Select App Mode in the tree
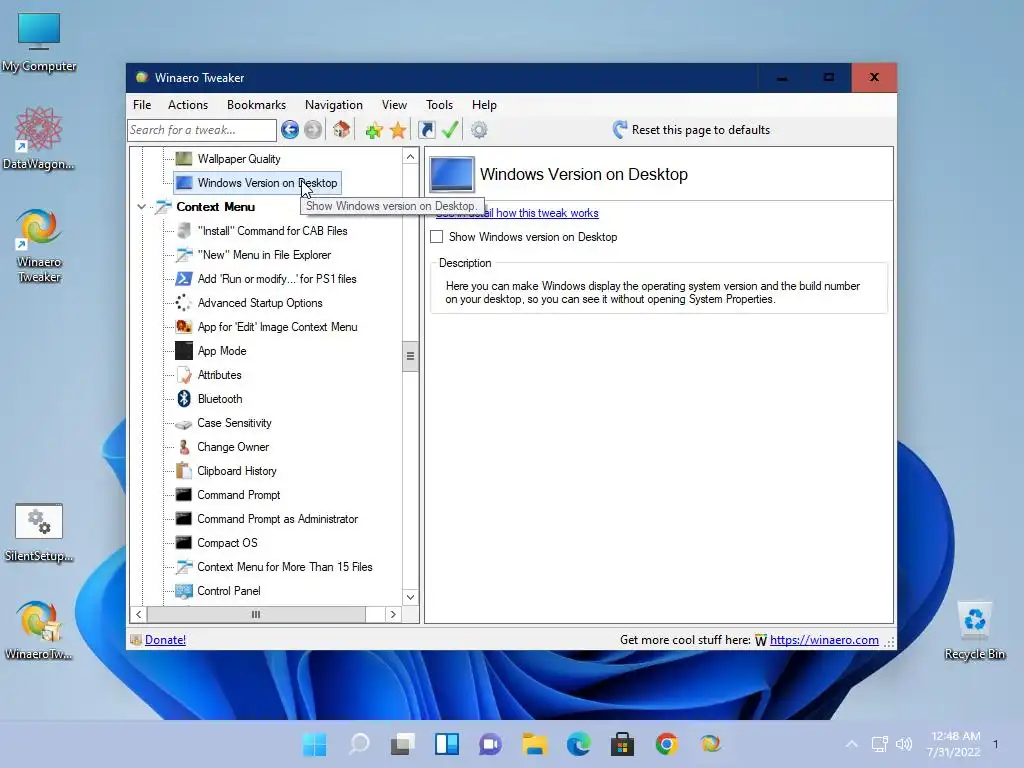The height and width of the screenshot is (768, 1024). [222, 351]
